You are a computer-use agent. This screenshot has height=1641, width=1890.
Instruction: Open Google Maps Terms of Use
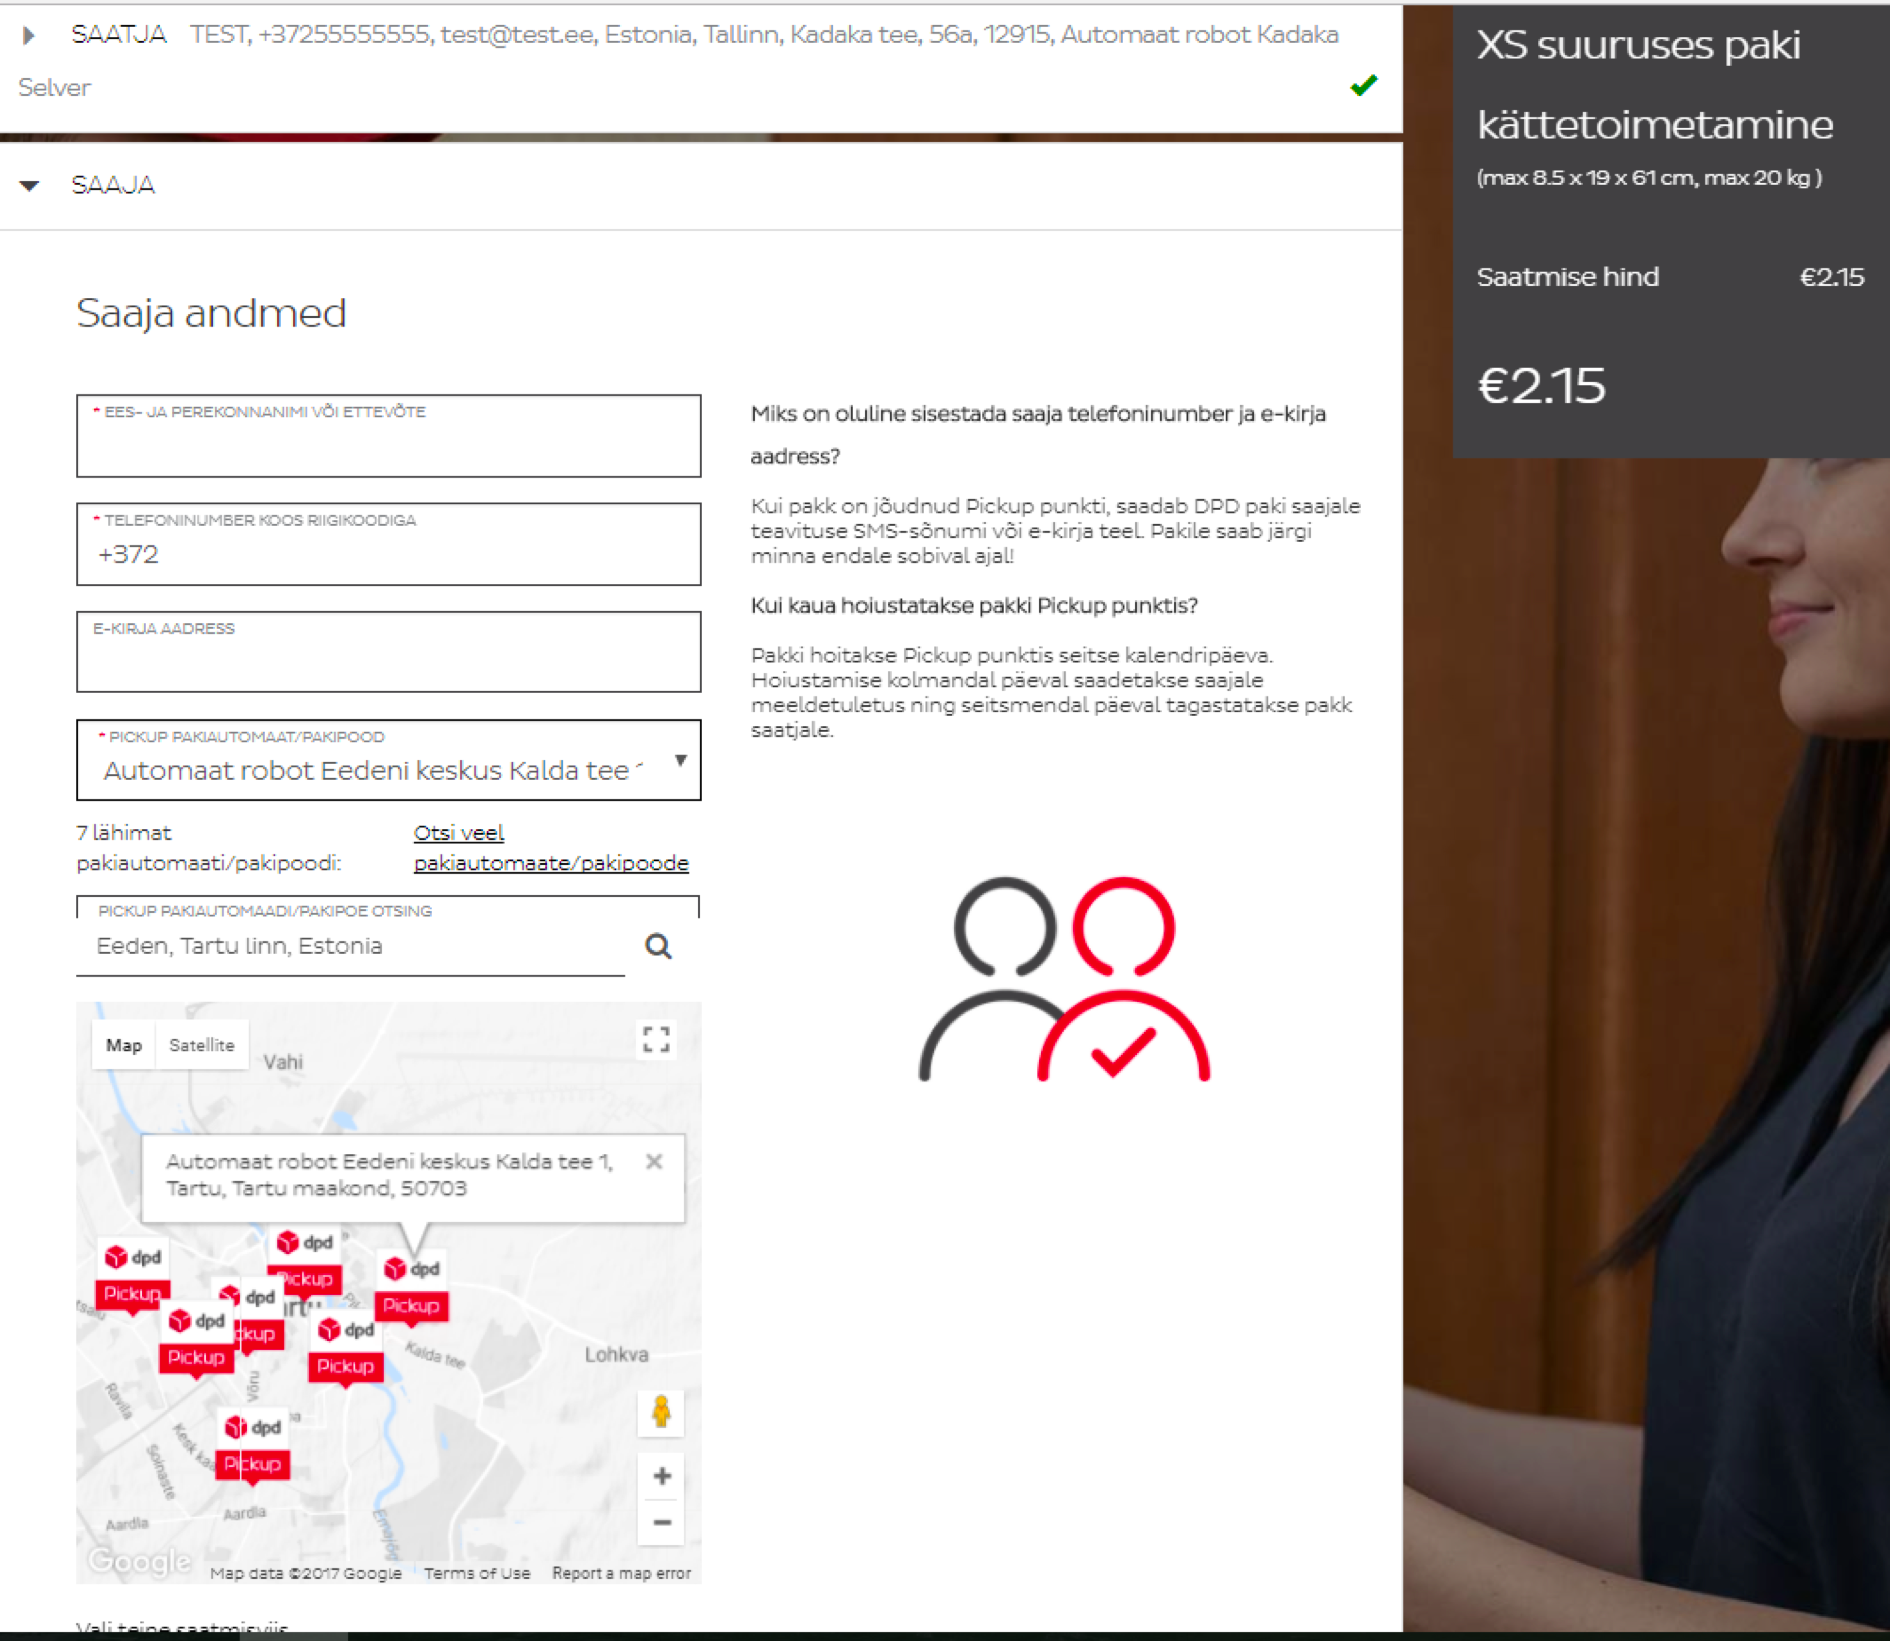click(x=477, y=1573)
